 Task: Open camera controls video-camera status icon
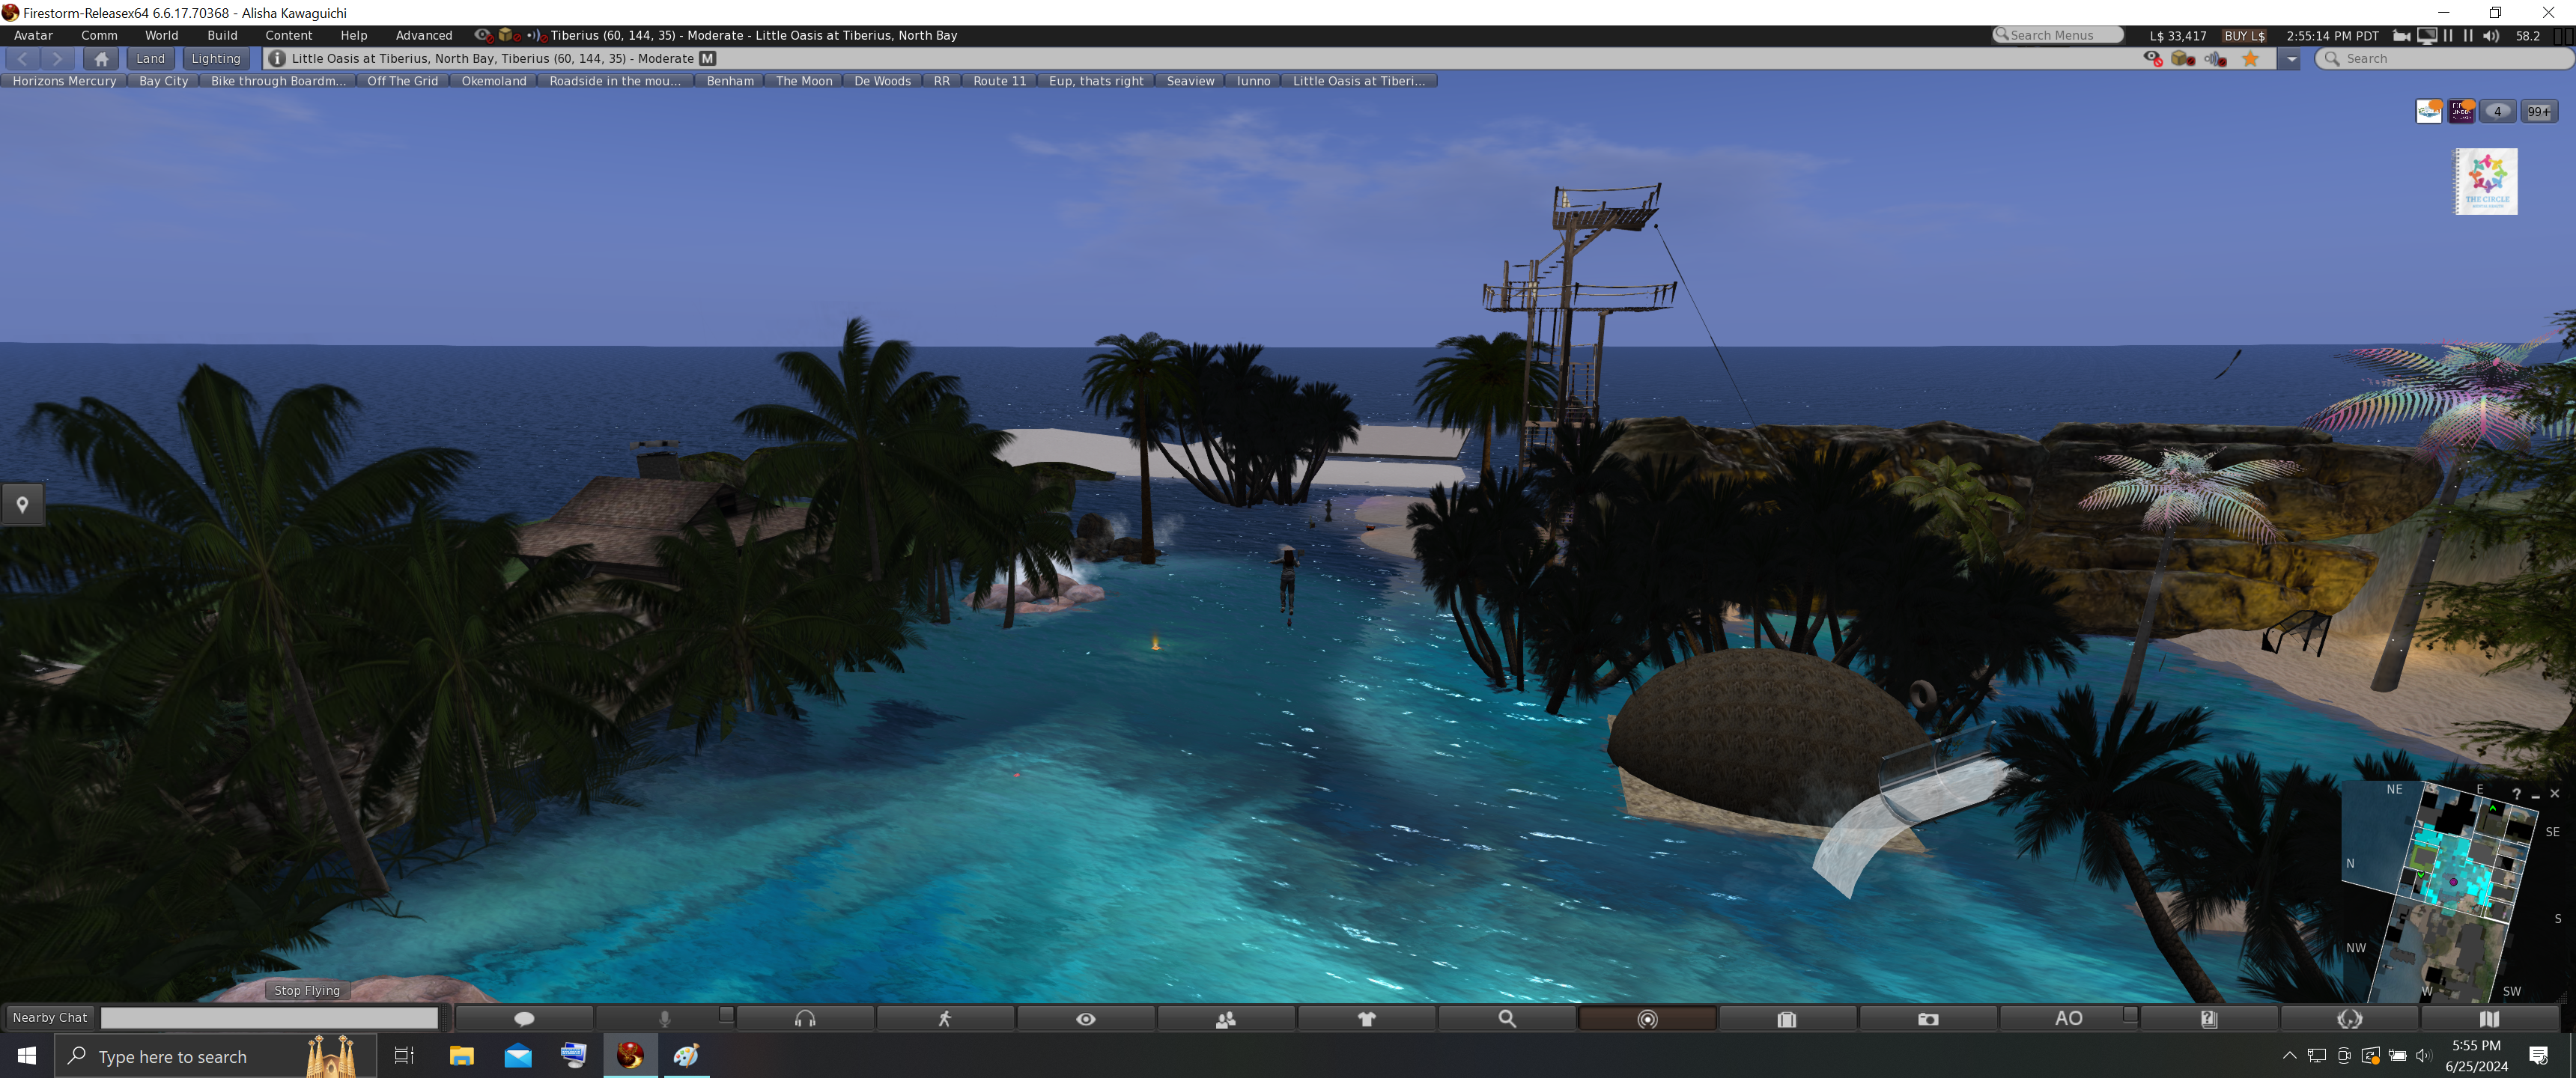coord(2402,35)
